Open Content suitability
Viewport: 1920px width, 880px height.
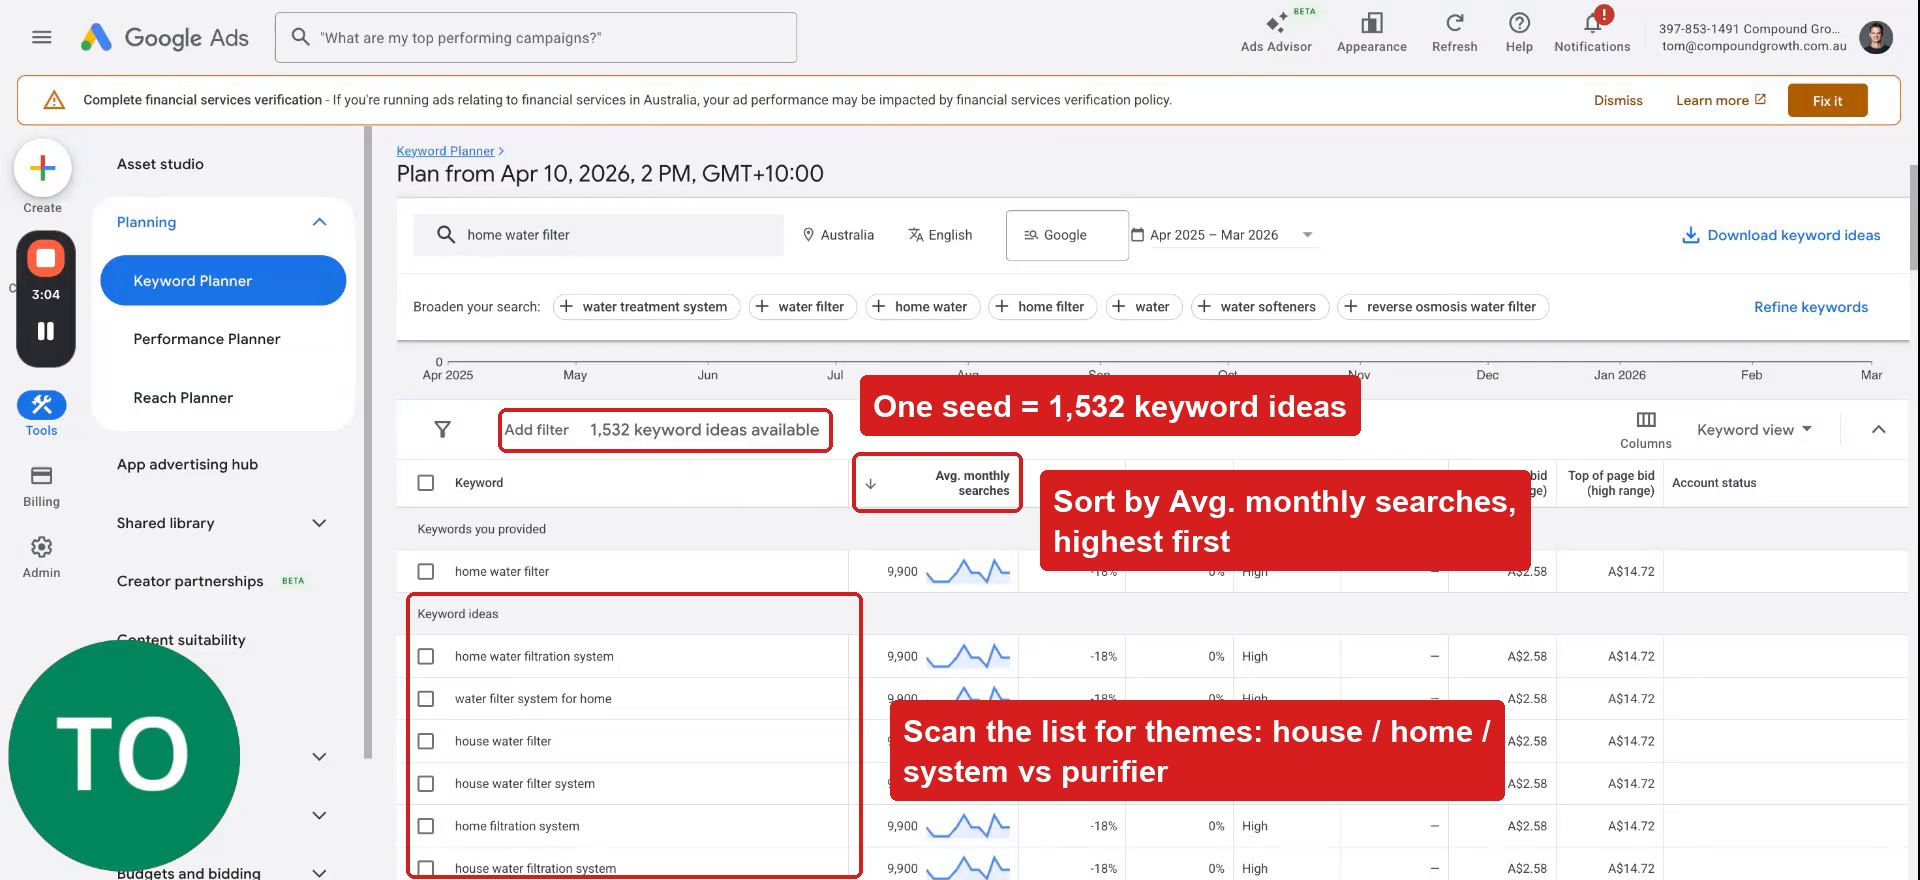[x=181, y=640]
